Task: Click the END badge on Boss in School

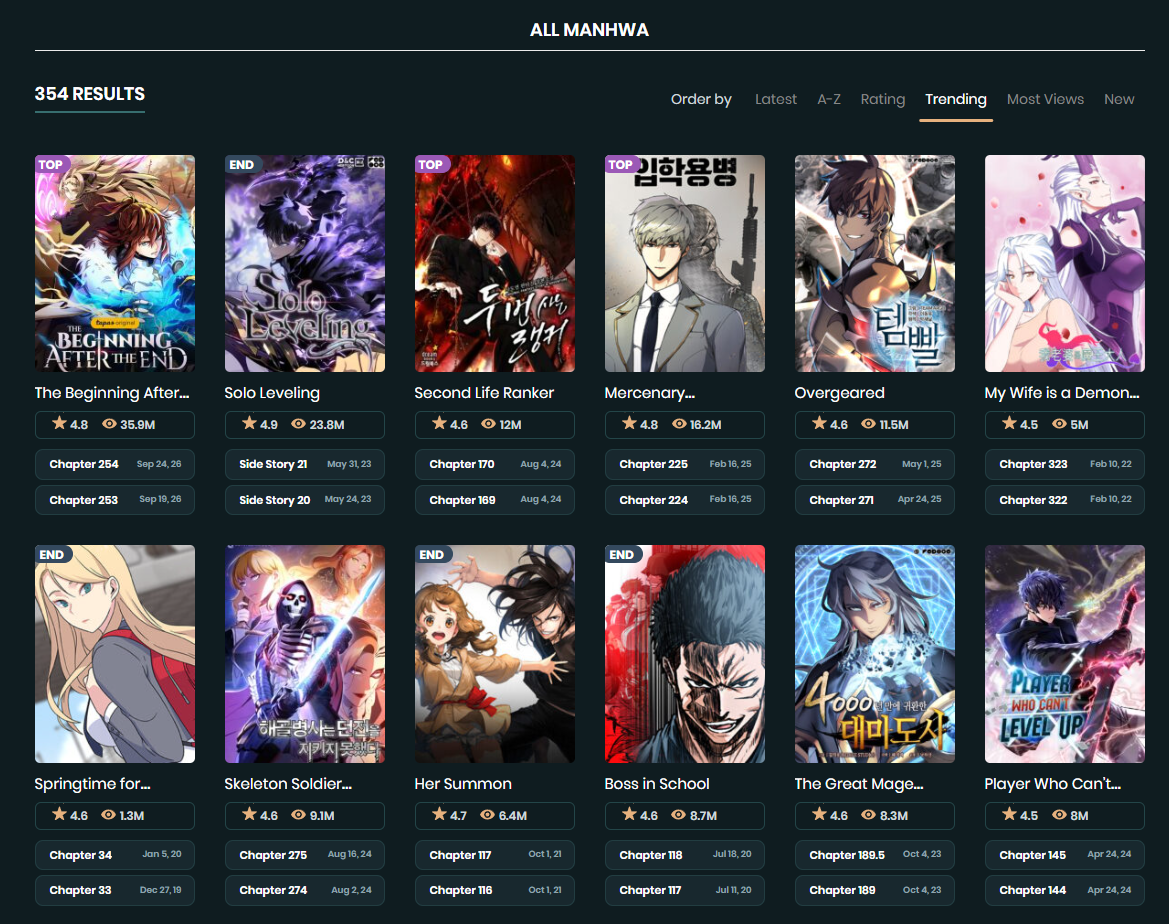Action: (x=622, y=555)
